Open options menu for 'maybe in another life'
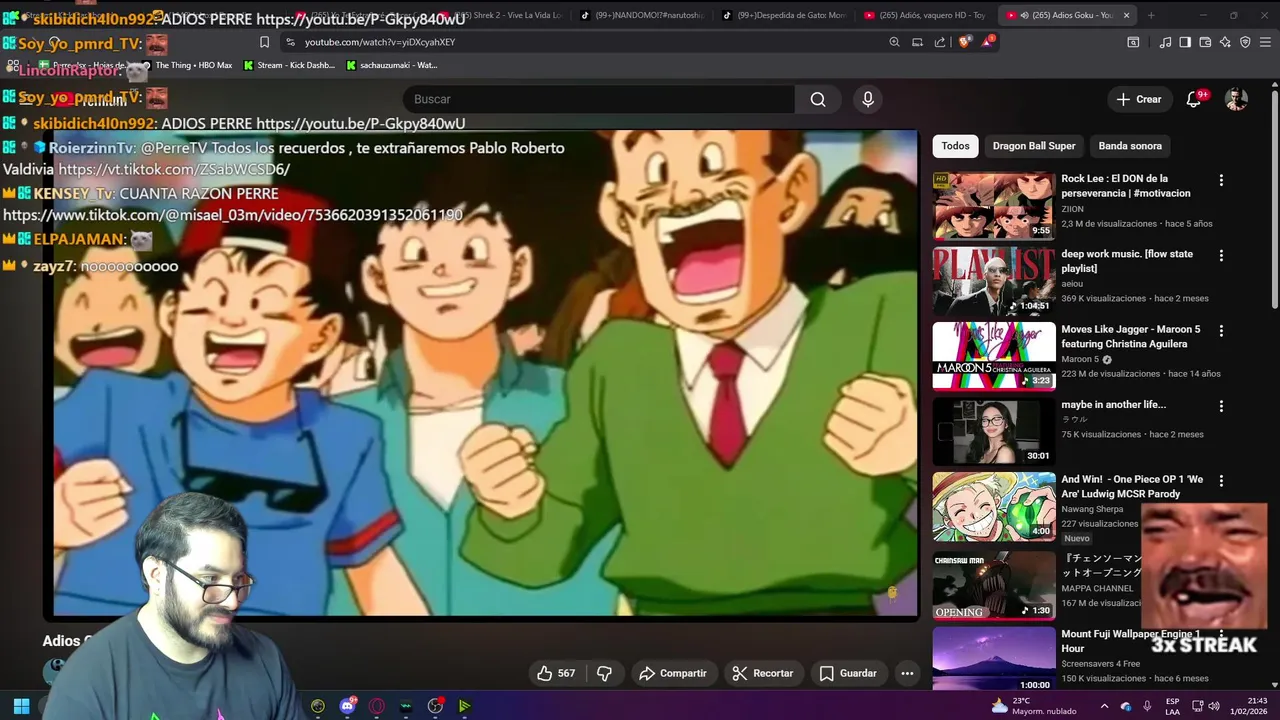 coord(1221,406)
